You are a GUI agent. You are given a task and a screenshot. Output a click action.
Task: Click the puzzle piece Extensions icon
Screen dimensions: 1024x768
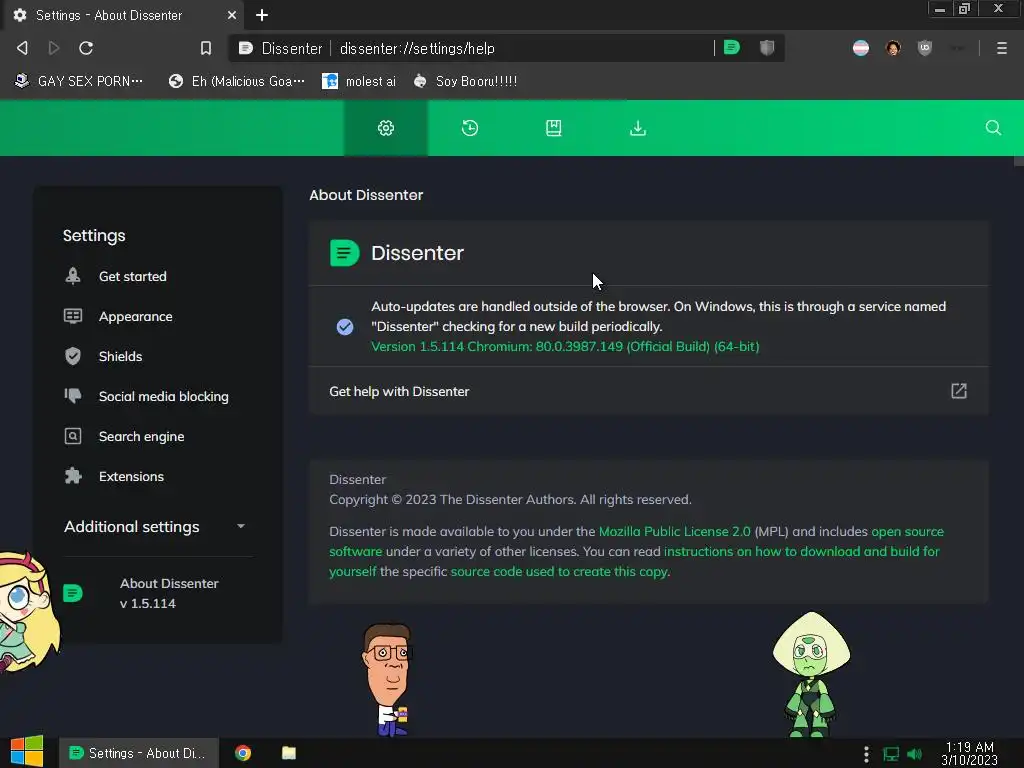(73, 476)
